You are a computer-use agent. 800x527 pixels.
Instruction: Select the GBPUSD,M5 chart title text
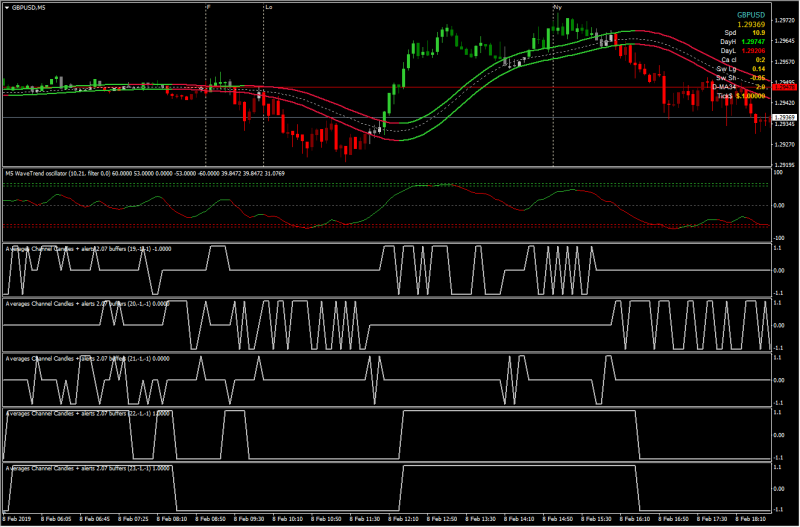(x=28, y=8)
